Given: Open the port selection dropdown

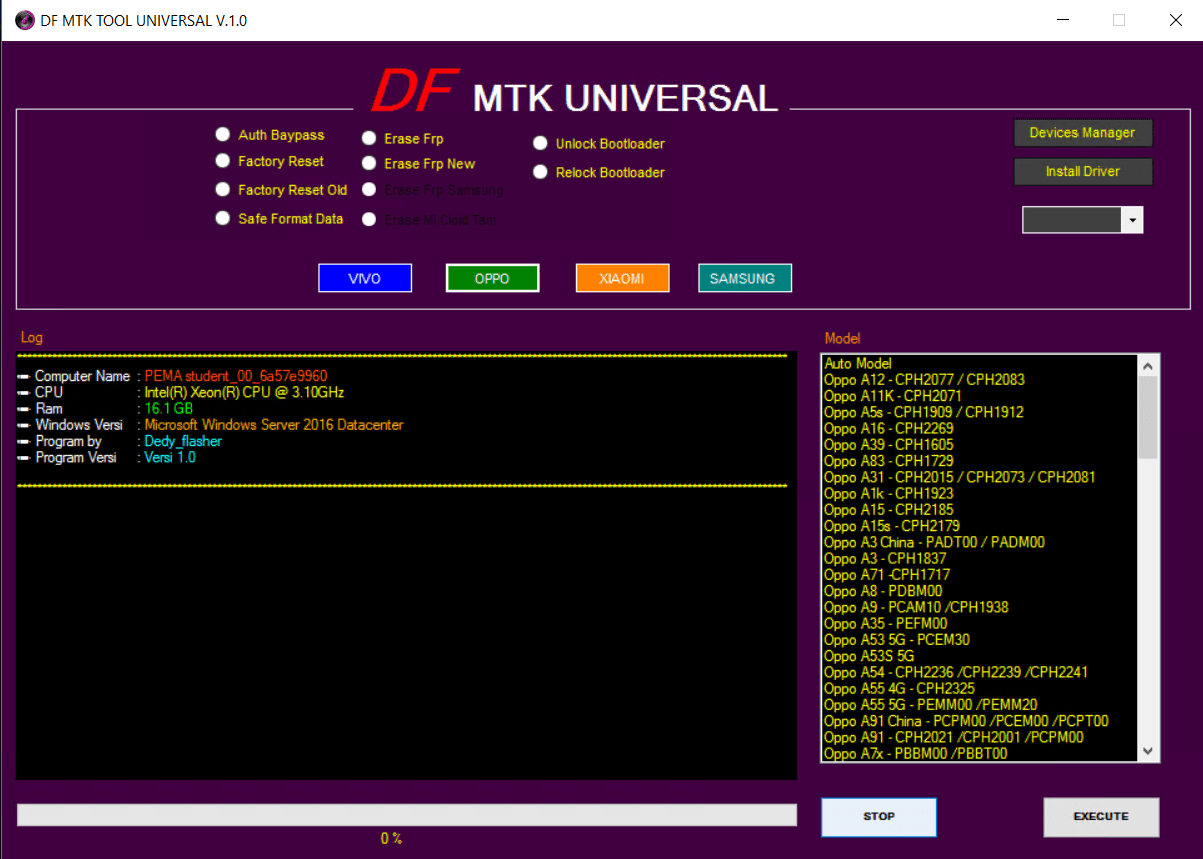Looking at the screenshot, I should 1133,219.
